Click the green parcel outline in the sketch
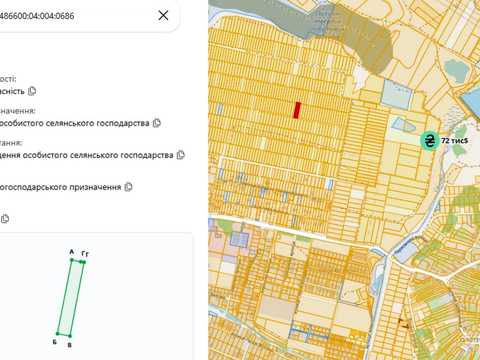Viewport: 480px width, 360px height. (x=70, y=298)
